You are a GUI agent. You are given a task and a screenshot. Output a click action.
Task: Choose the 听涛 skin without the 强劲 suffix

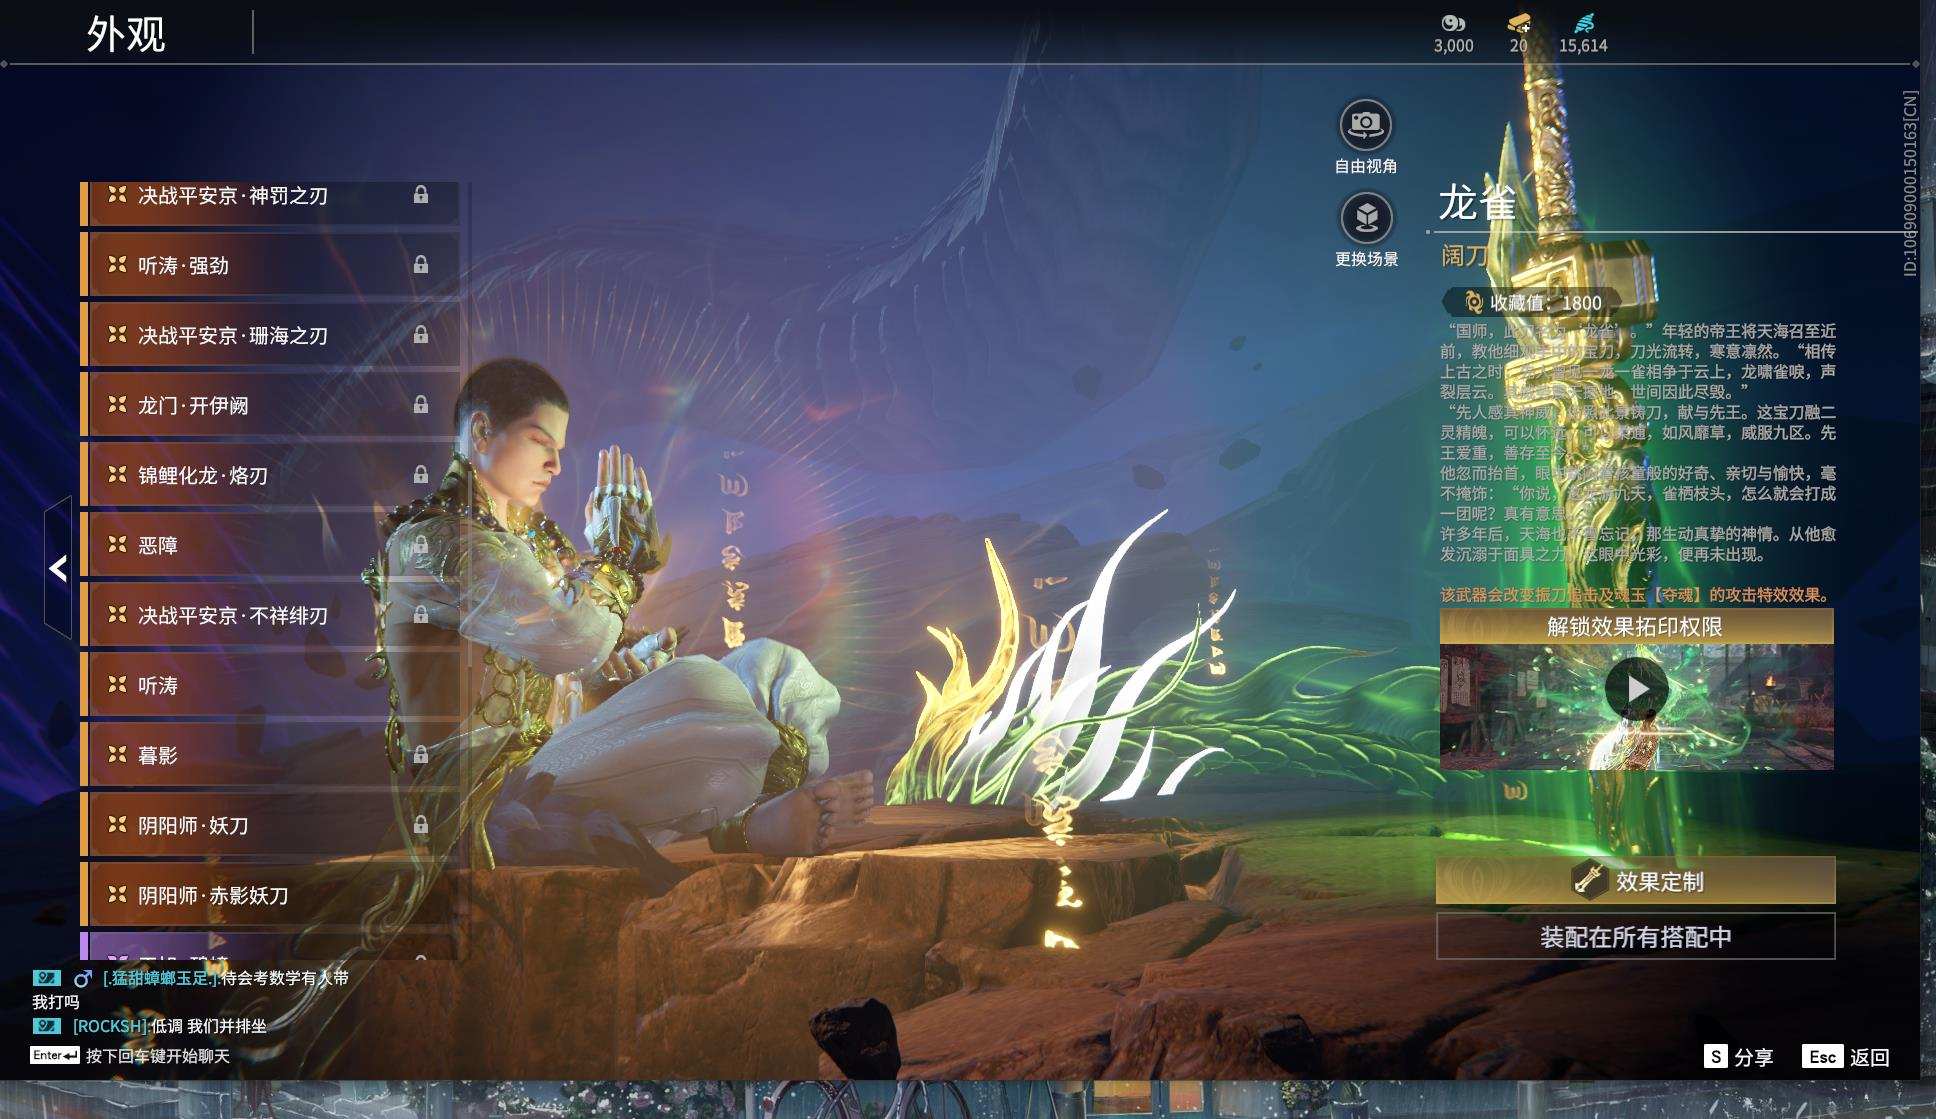[x=270, y=685]
